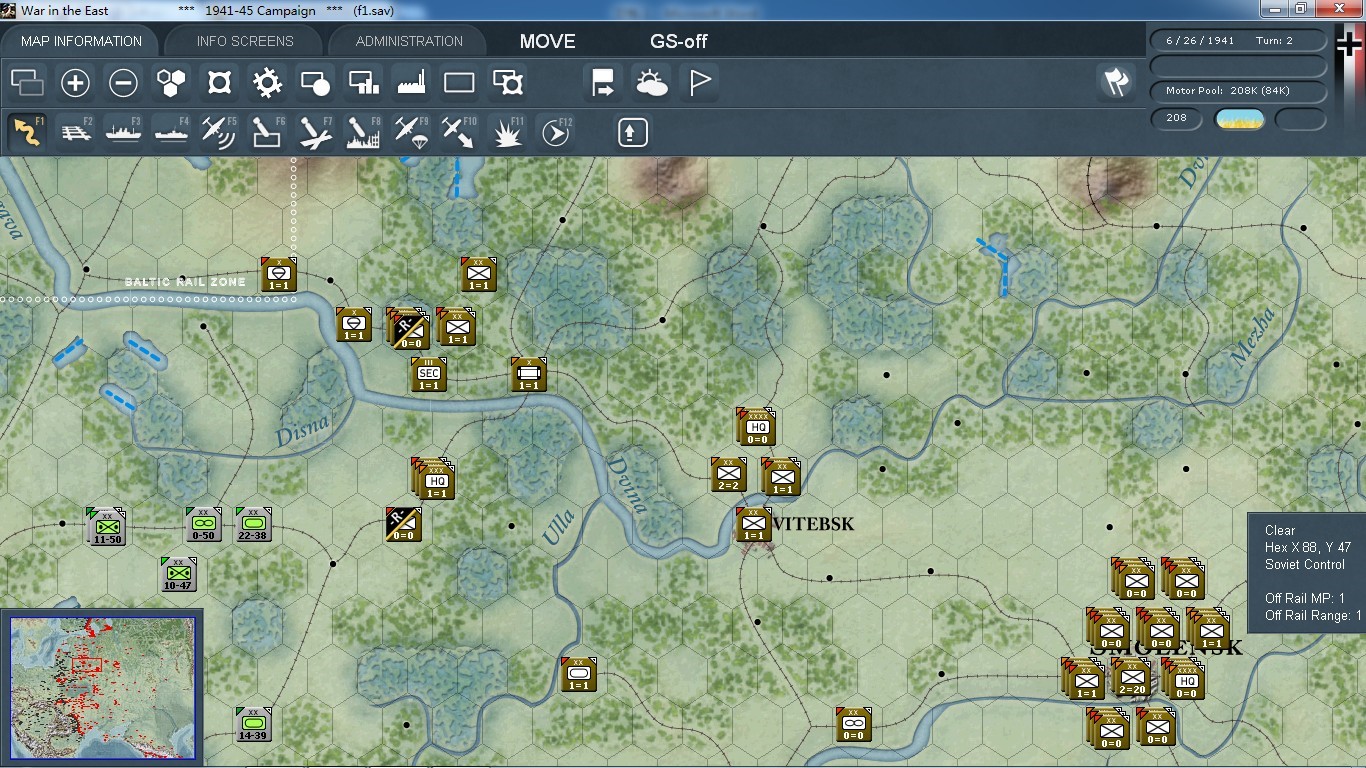Toggle the rectangle-with-circle map overlay icon

[315, 83]
